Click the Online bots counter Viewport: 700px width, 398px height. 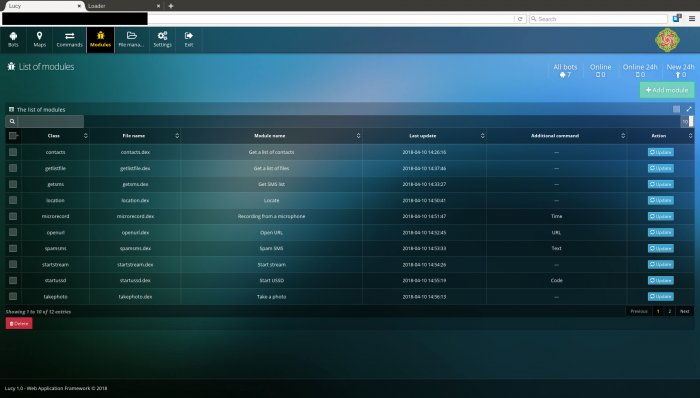pos(600,70)
